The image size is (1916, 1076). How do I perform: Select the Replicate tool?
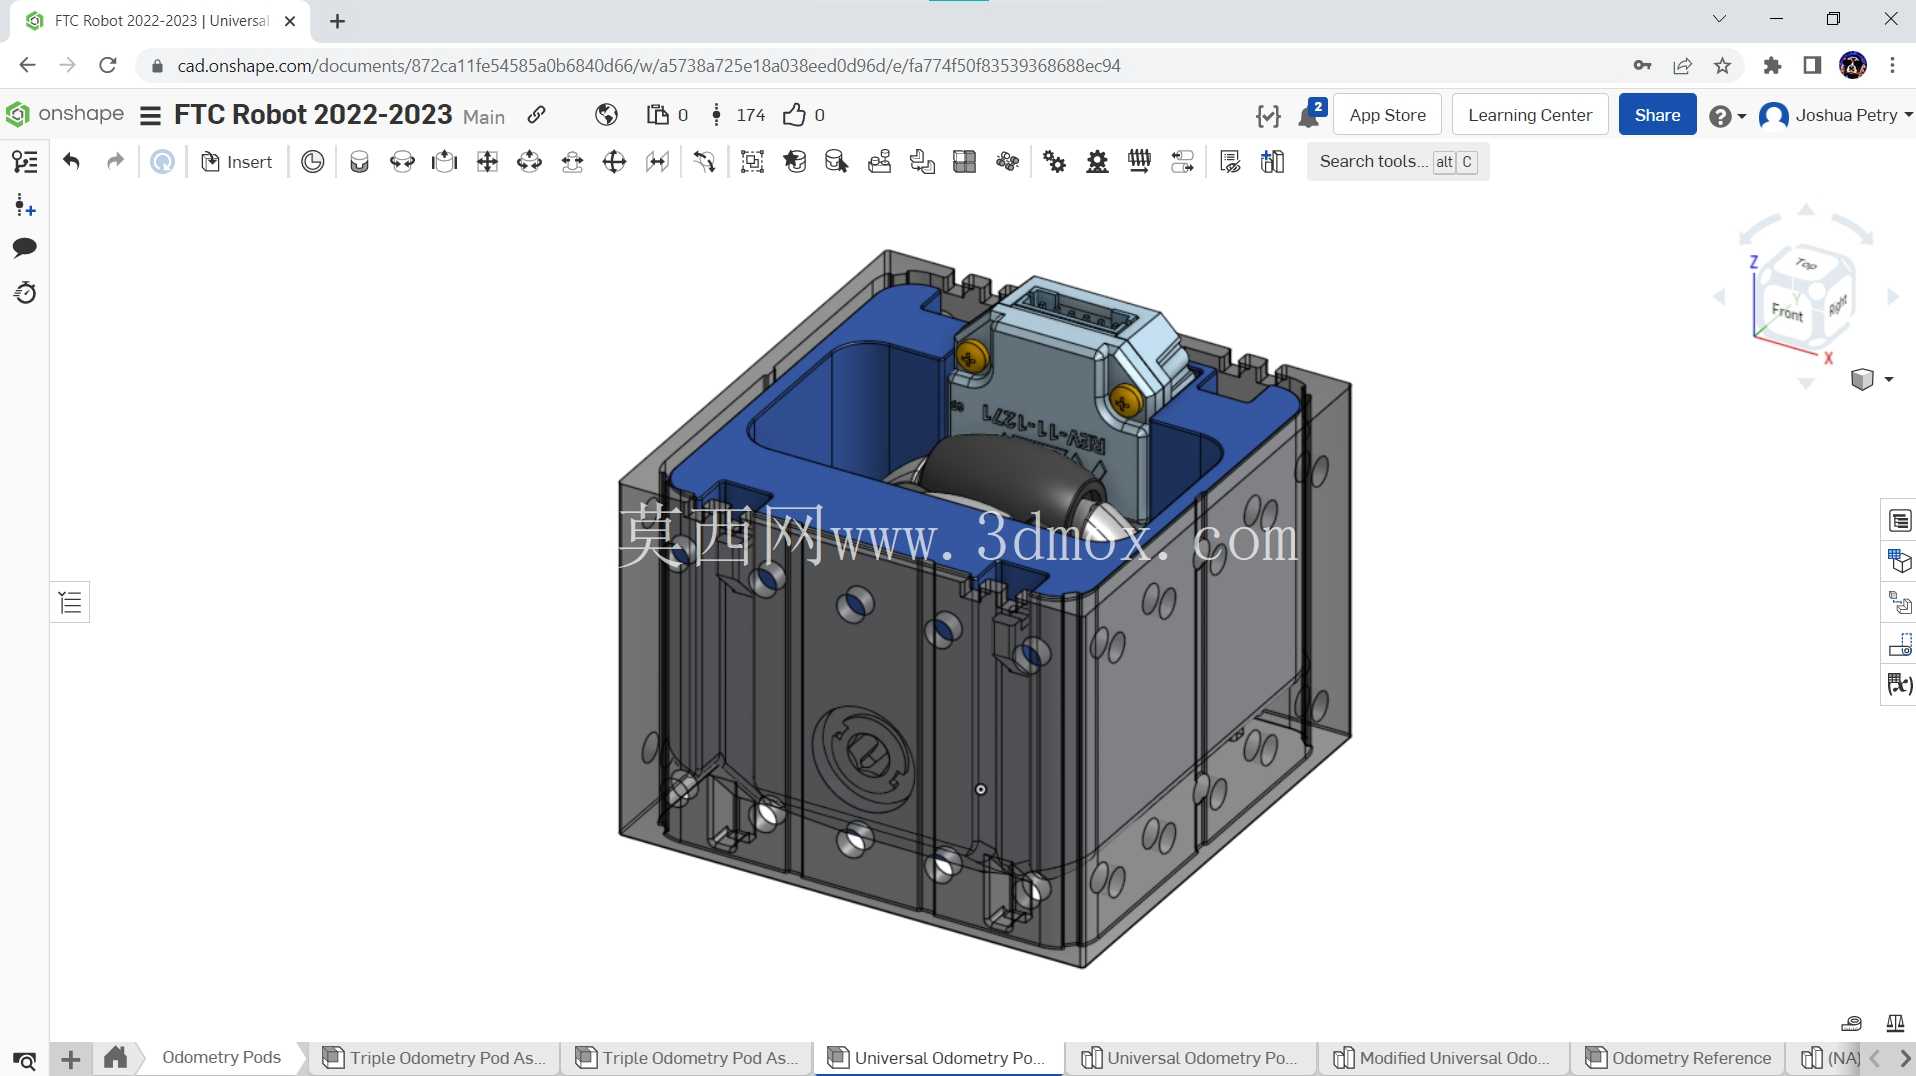[922, 162]
